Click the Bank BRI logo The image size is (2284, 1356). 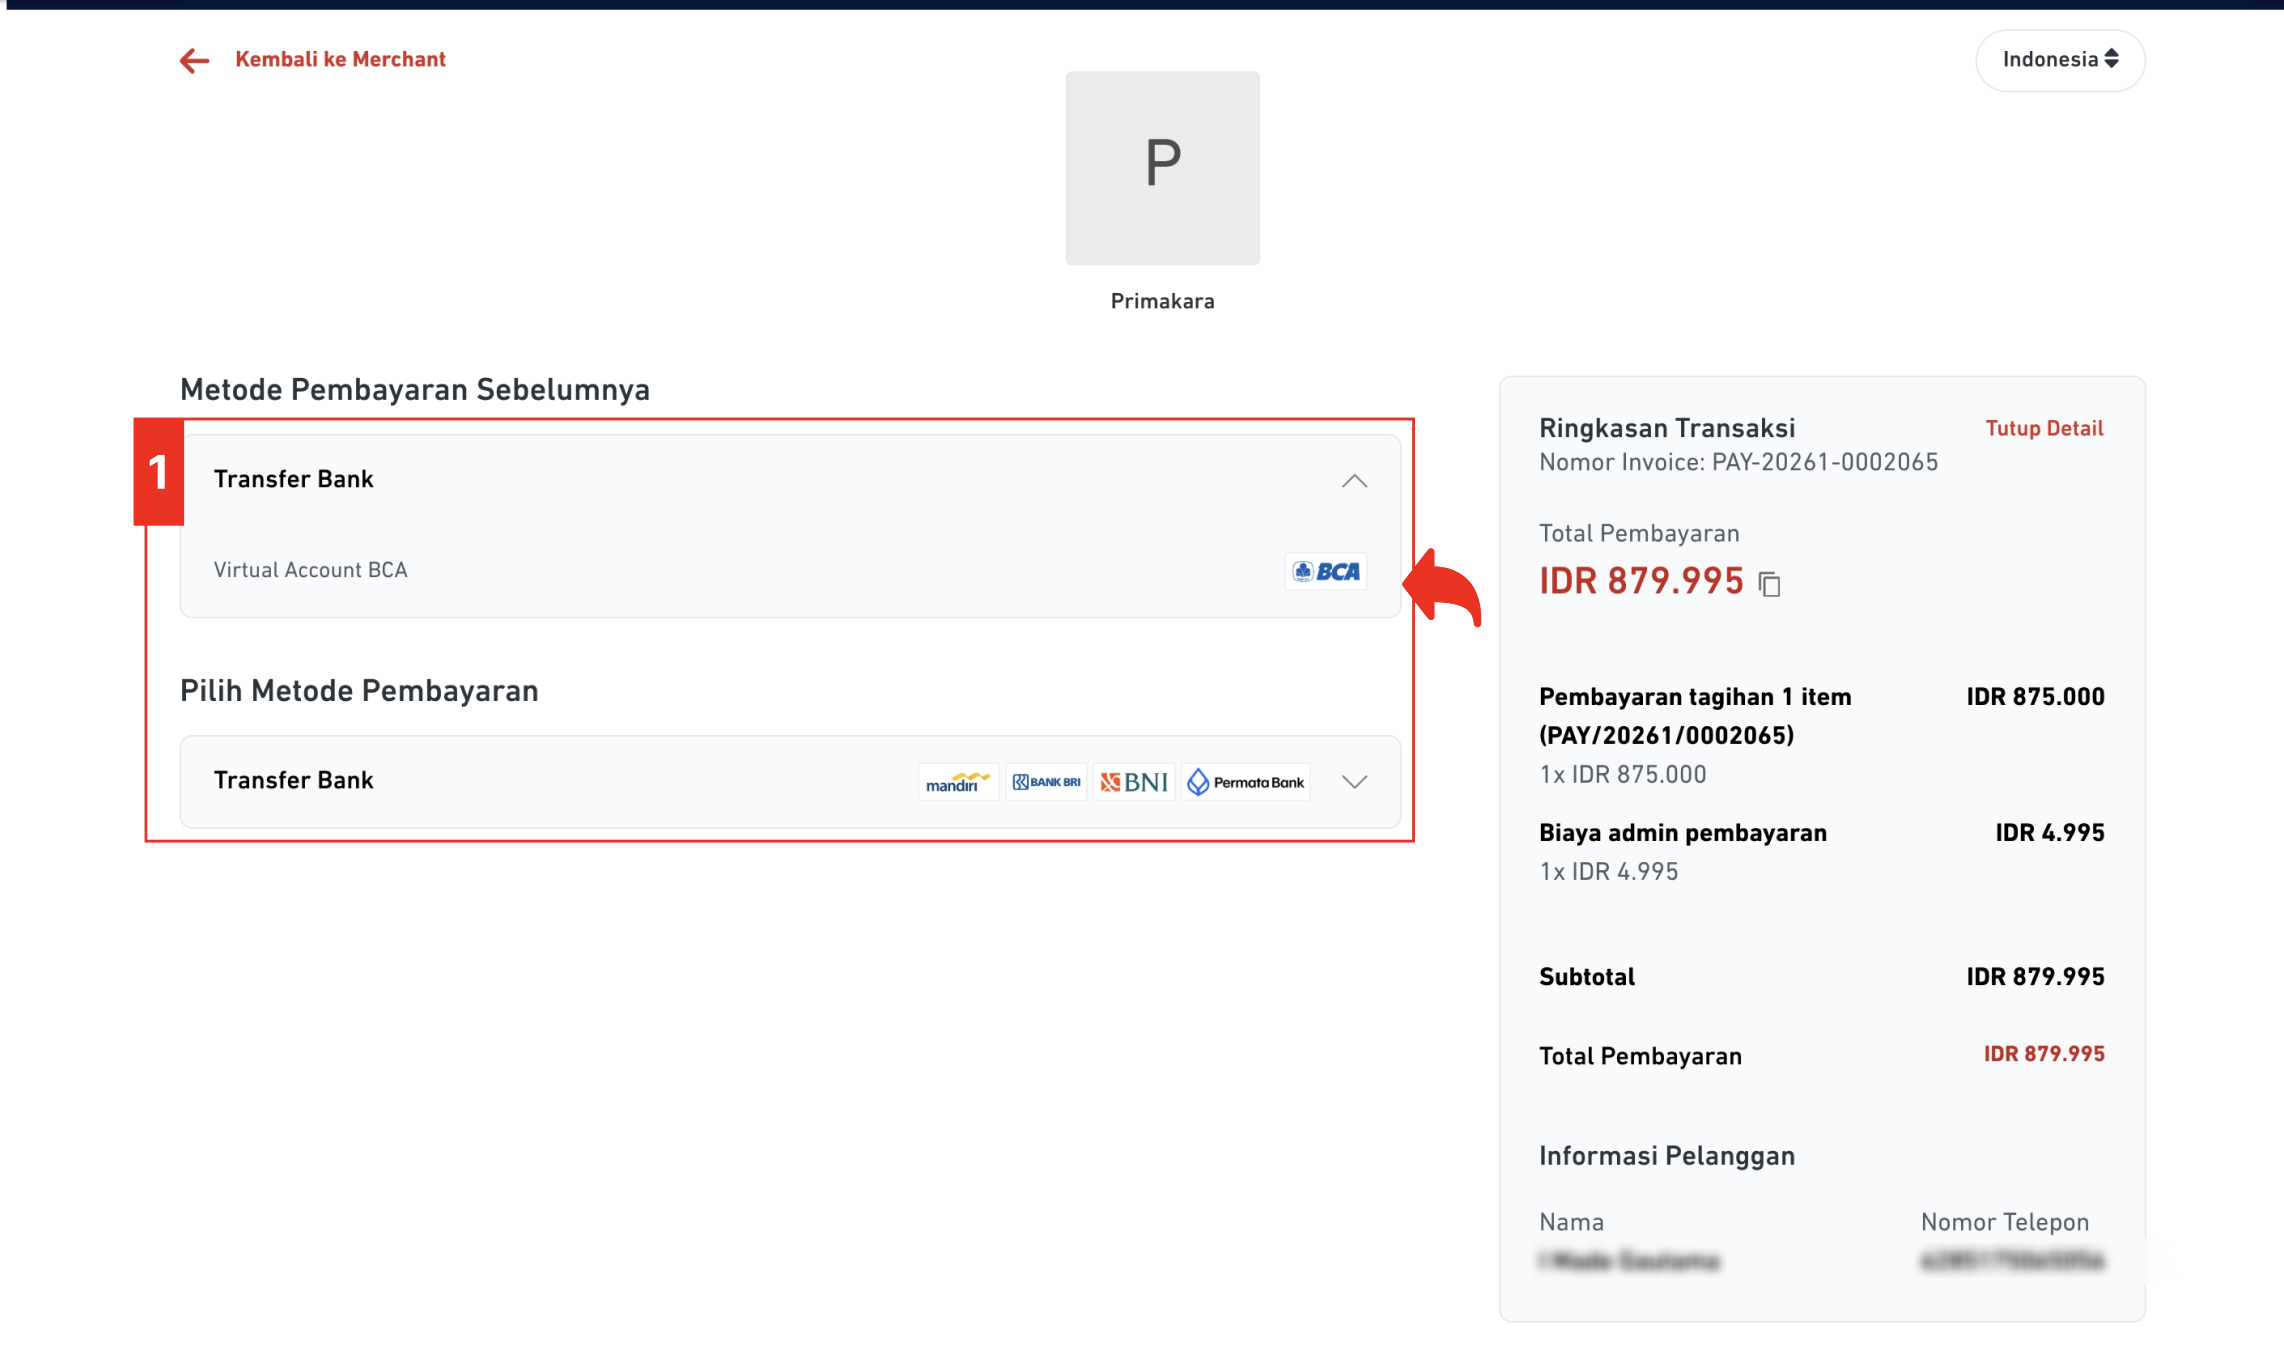tap(1046, 782)
